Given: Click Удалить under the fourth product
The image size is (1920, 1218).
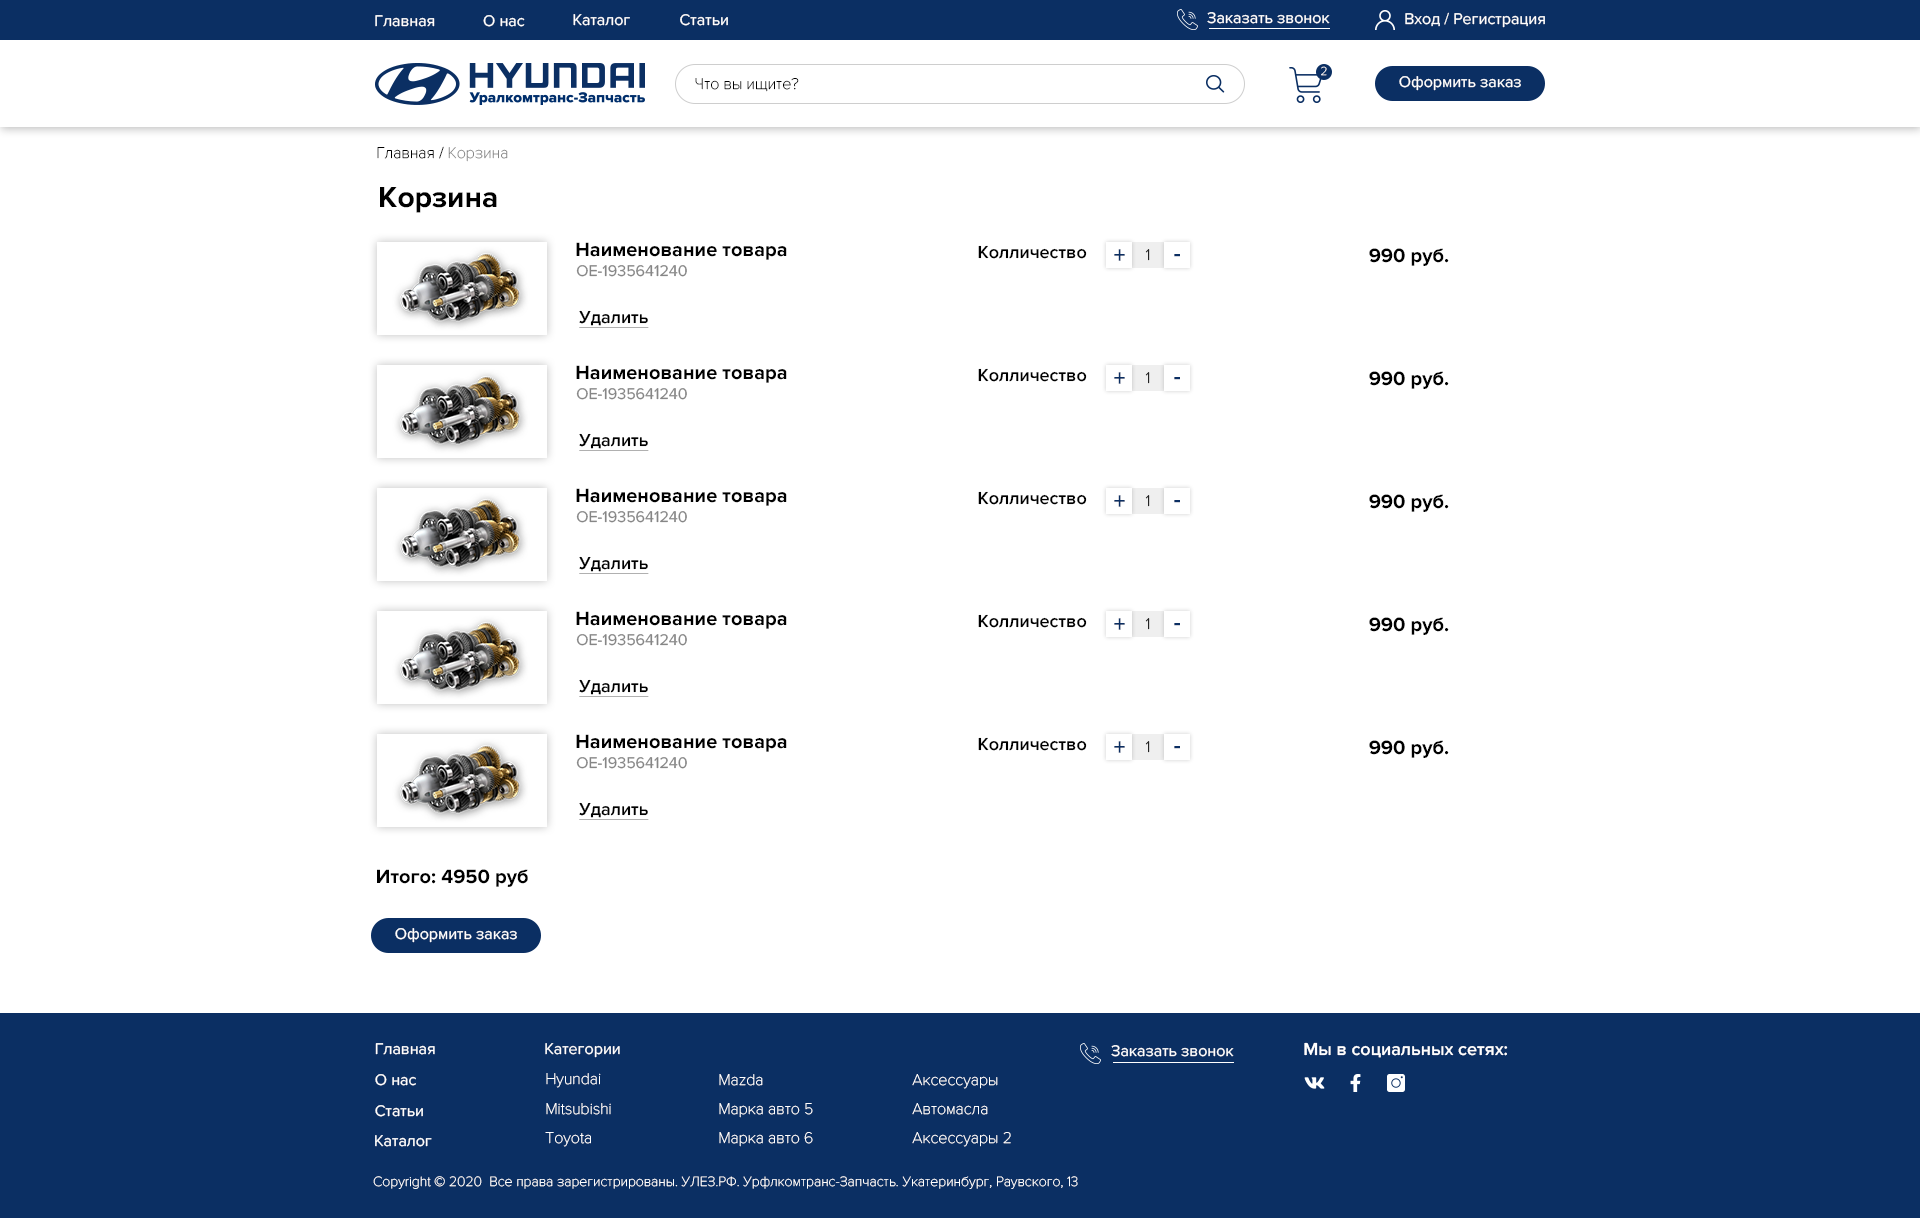Looking at the screenshot, I should pos(613,687).
